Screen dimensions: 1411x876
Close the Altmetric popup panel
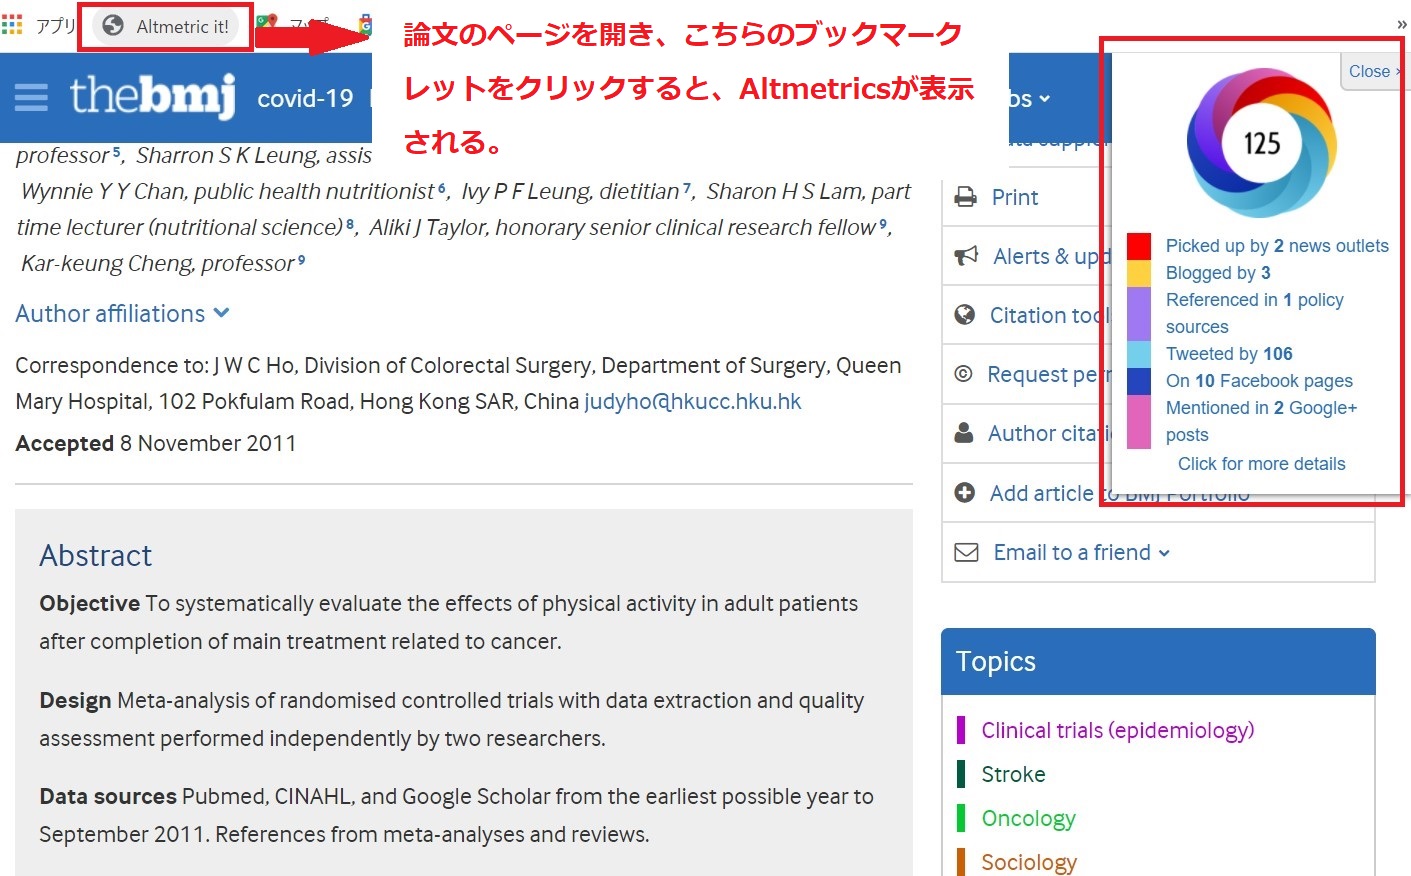(1371, 71)
